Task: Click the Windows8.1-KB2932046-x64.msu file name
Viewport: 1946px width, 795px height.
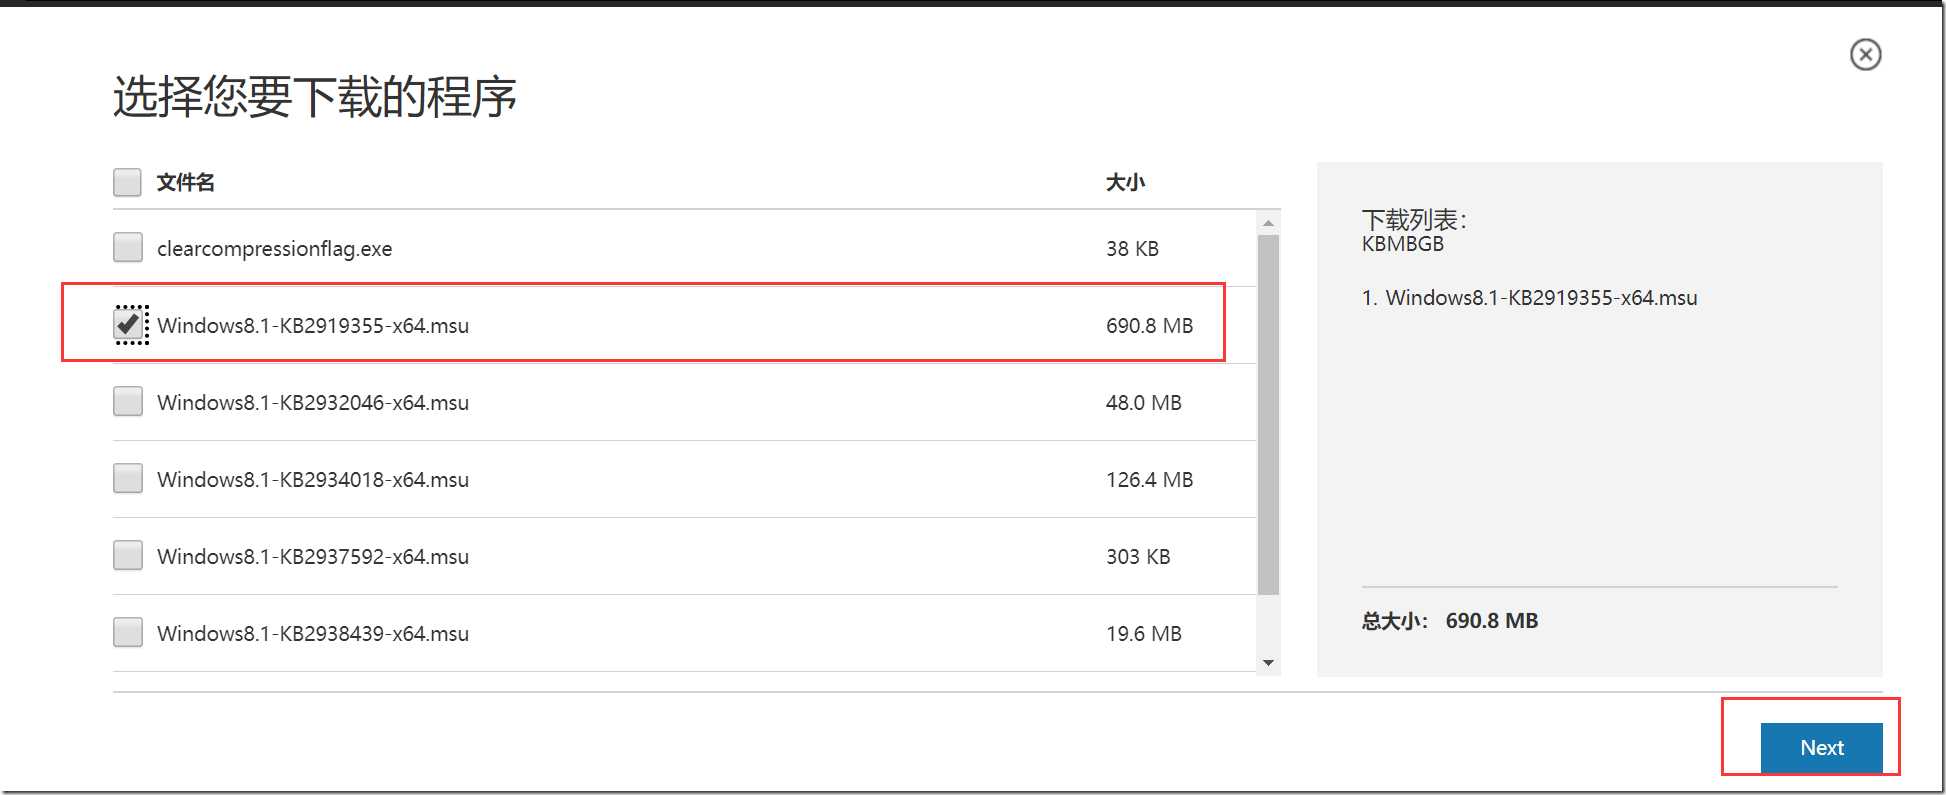Action: pos(312,402)
